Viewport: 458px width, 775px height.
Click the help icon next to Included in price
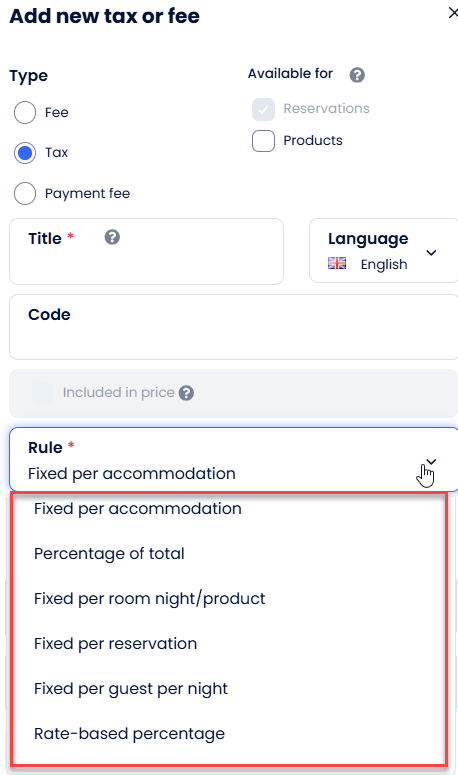(x=186, y=393)
